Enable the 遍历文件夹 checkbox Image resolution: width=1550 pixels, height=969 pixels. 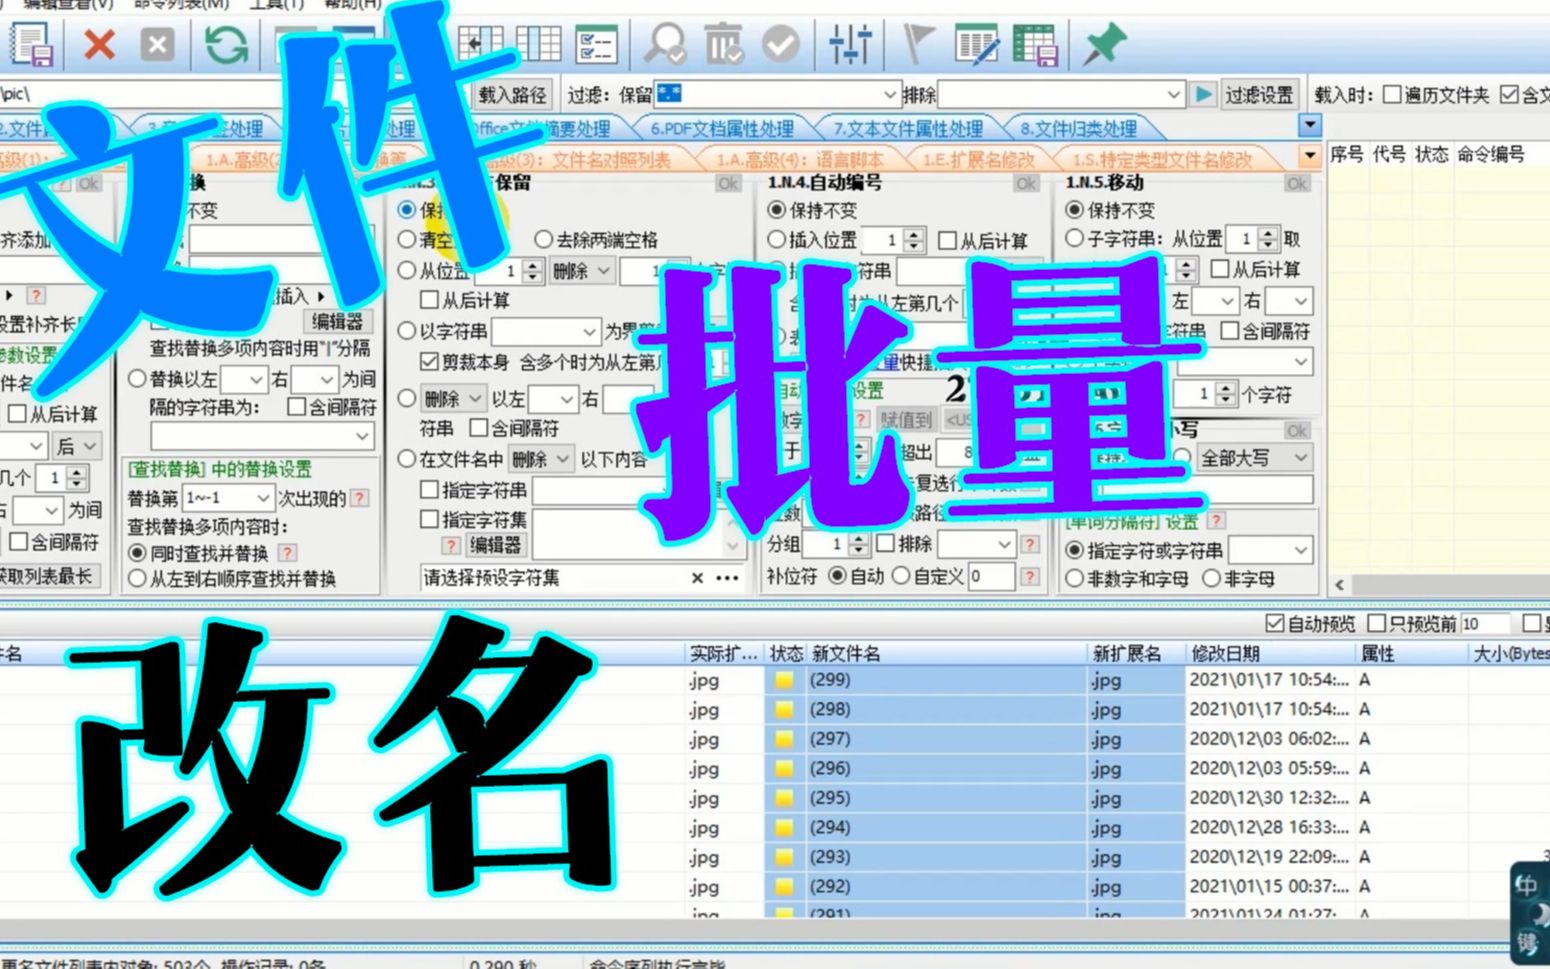[x=1392, y=95]
